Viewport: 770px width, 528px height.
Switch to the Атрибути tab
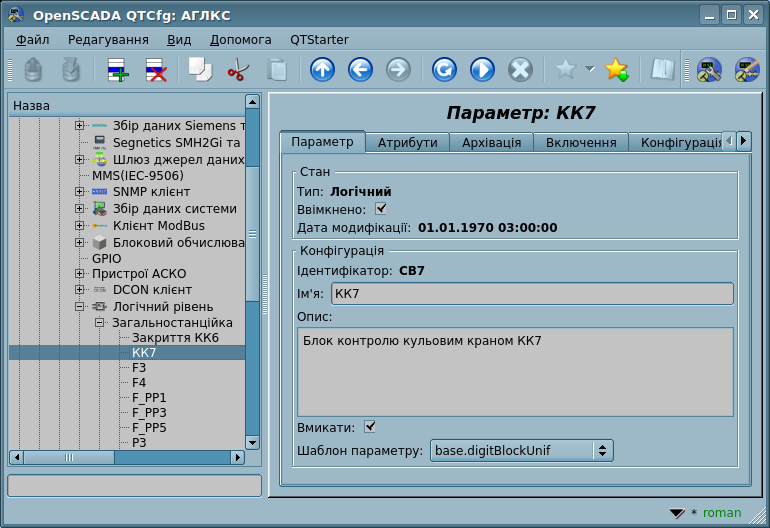pyautogui.click(x=407, y=143)
